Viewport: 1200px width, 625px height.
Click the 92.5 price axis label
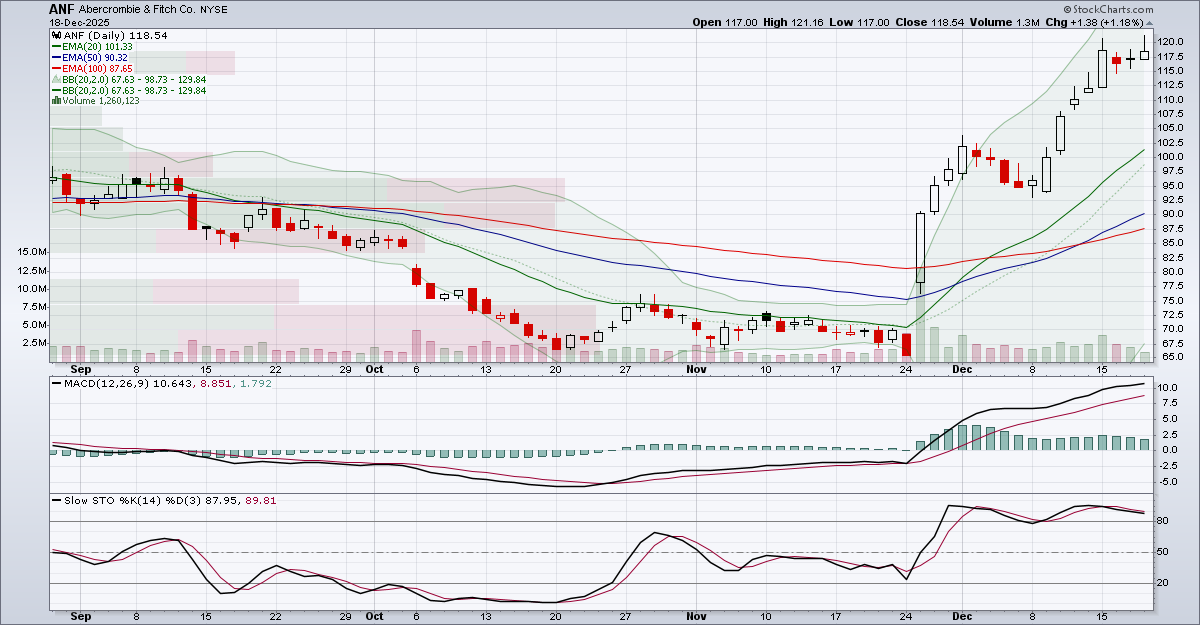pos(1169,200)
